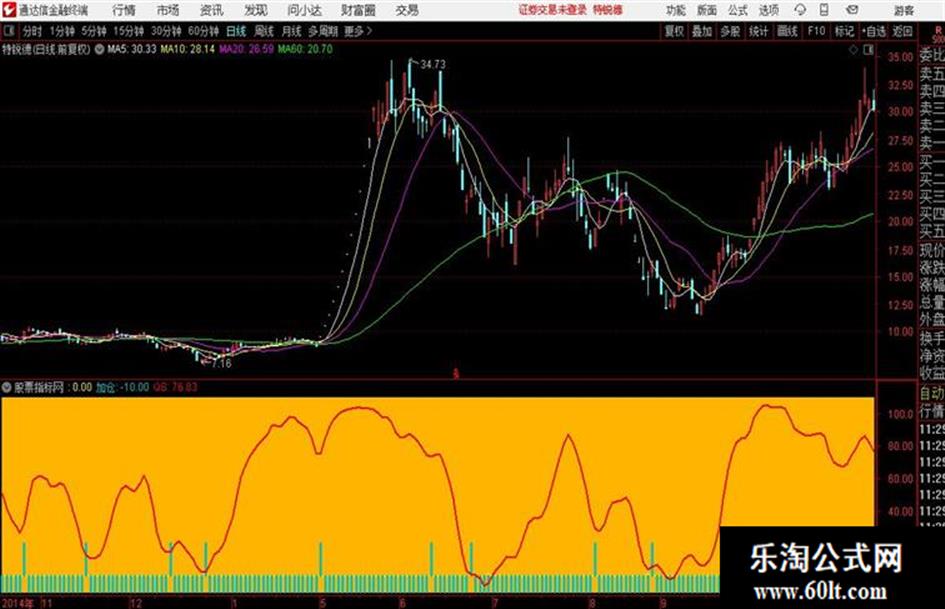Click the 特锐德 stock title in chart header
Screen dimensions: 945x609
(x=16, y=49)
